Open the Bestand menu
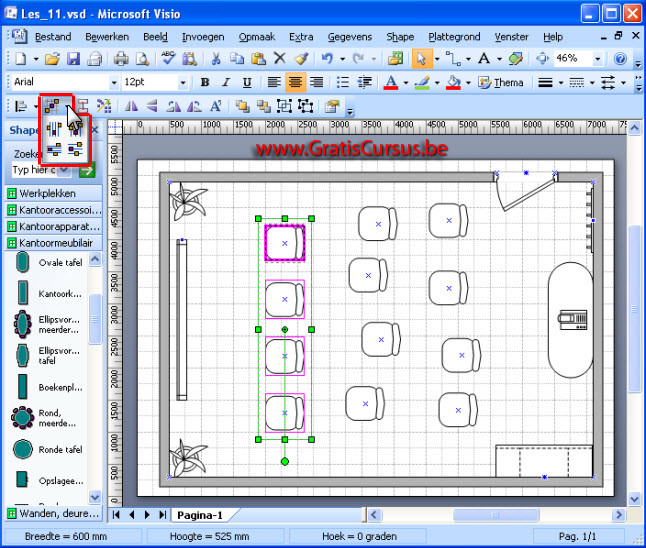This screenshot has width=646, height=548. pos(53,37)
